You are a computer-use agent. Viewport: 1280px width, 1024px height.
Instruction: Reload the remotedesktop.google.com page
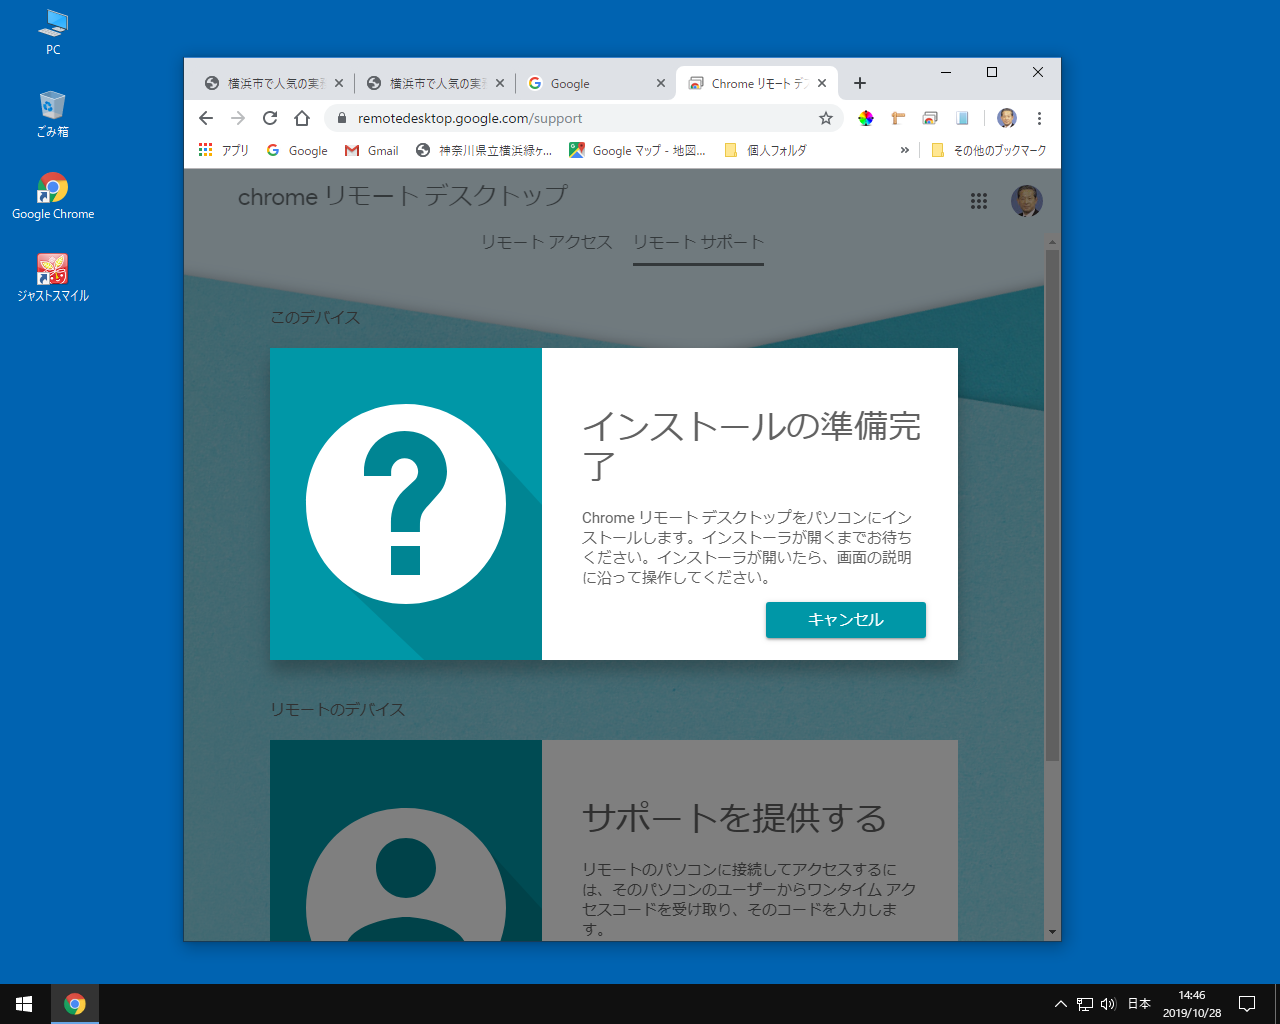[270, 118]
